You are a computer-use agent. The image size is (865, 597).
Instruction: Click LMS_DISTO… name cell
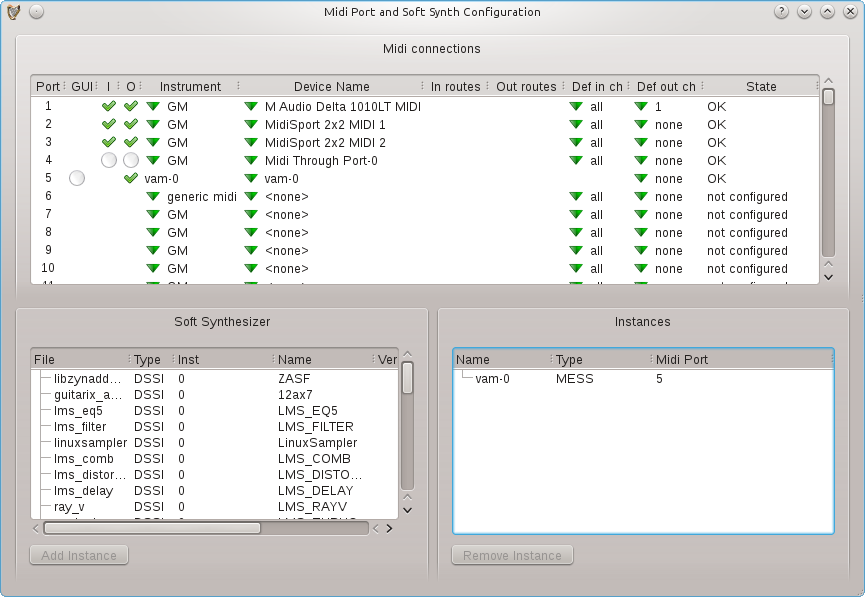point(320,475)
